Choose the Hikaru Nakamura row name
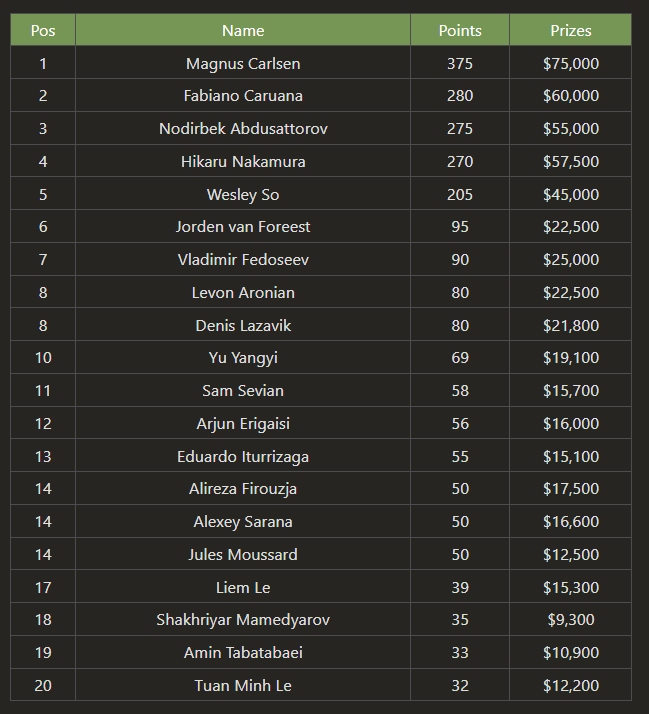The height and width of the screenshot is (714, 649). pos(243,162)
